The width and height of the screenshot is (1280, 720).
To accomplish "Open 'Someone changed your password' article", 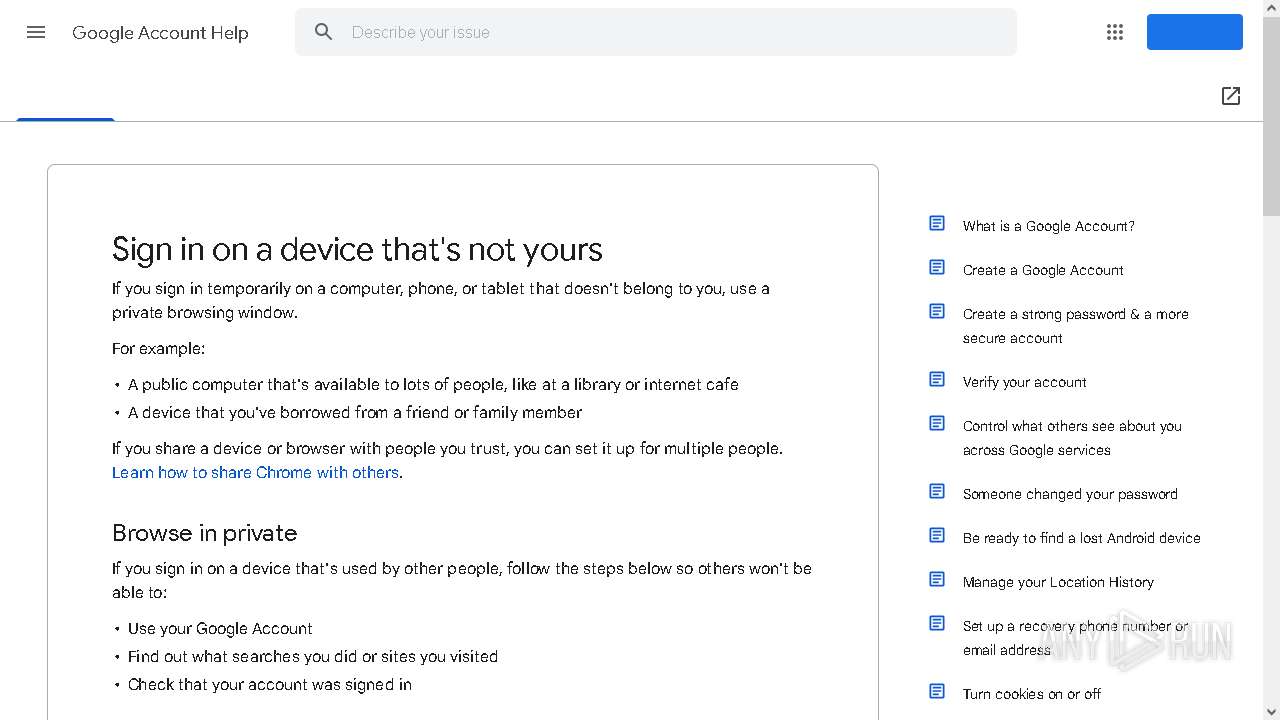I will [1070, 494].
